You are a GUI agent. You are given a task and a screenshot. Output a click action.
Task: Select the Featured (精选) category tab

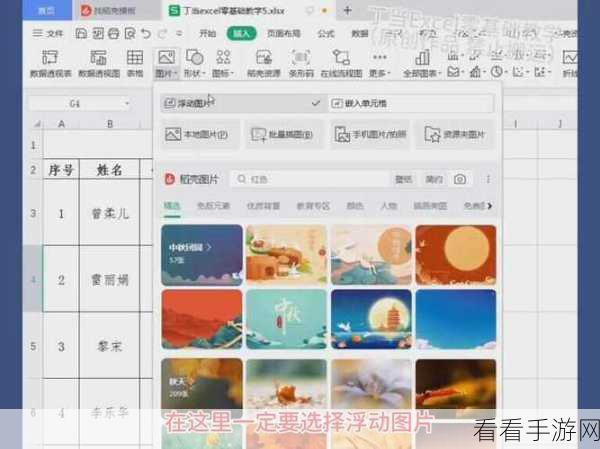[x=172, y=206]
